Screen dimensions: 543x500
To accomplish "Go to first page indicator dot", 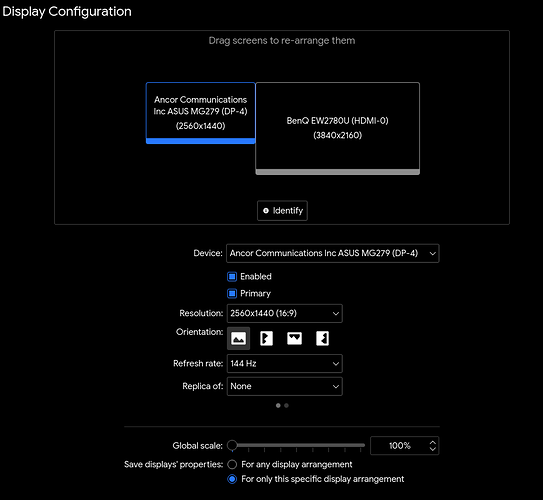I will click(278, 405).
